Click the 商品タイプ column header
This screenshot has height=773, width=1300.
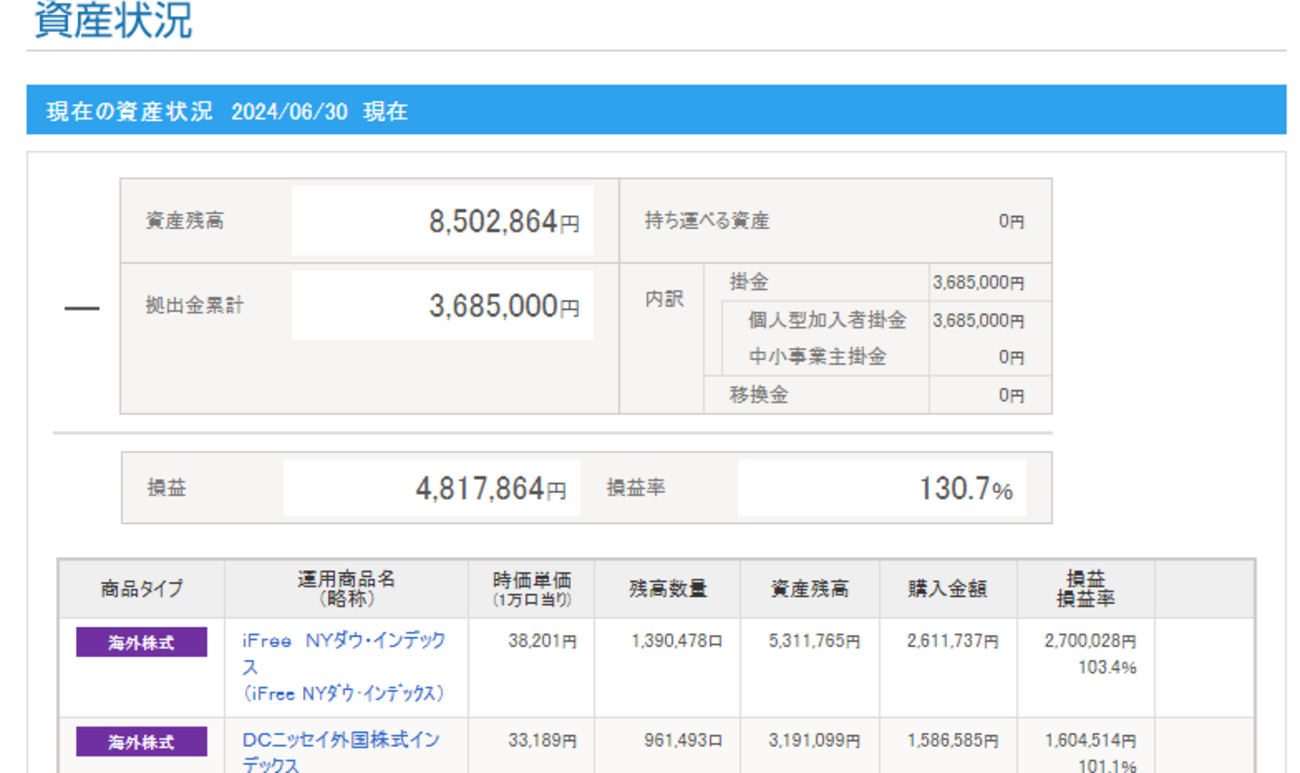141,589
